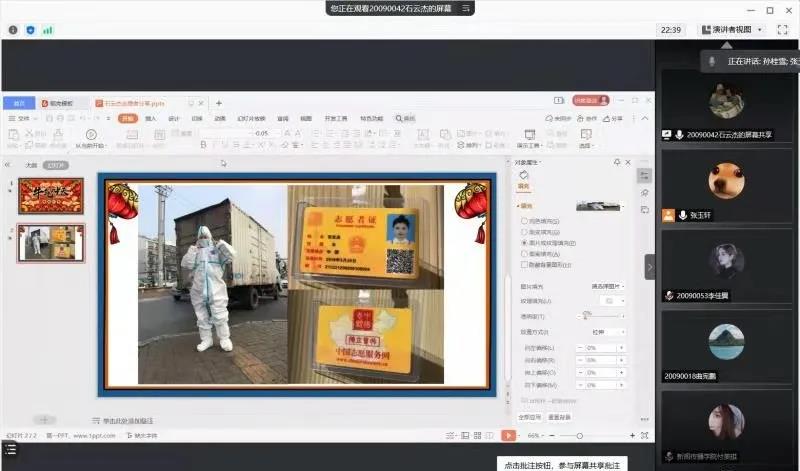Select the first fill radio option
This screenshot has width=800, height=471.
point(524,220)
